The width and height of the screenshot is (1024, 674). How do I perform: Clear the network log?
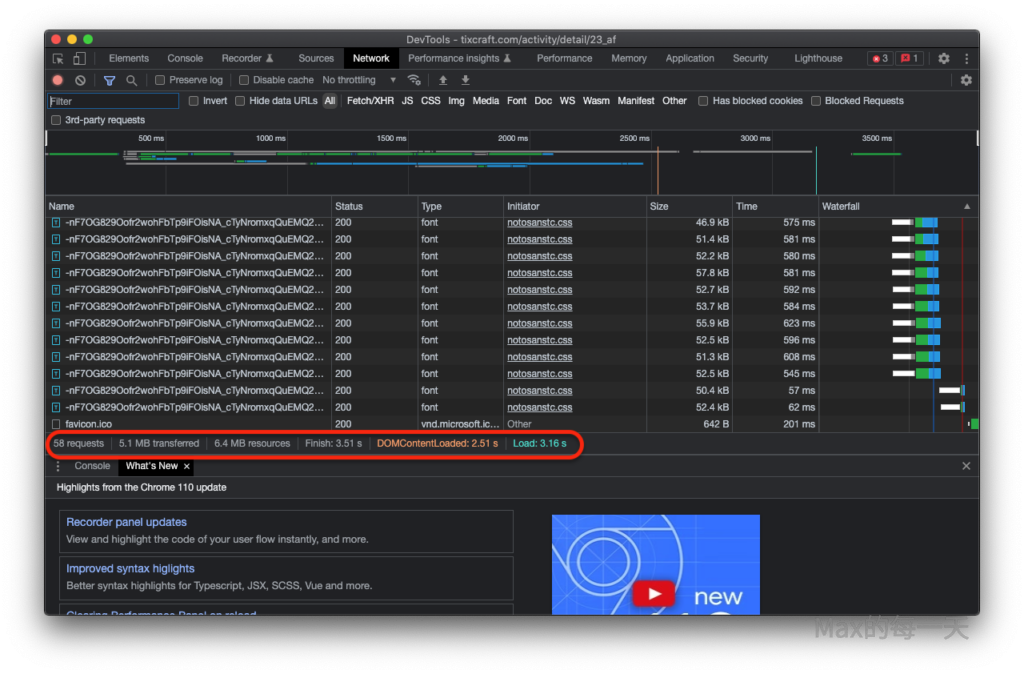point(80,80)
